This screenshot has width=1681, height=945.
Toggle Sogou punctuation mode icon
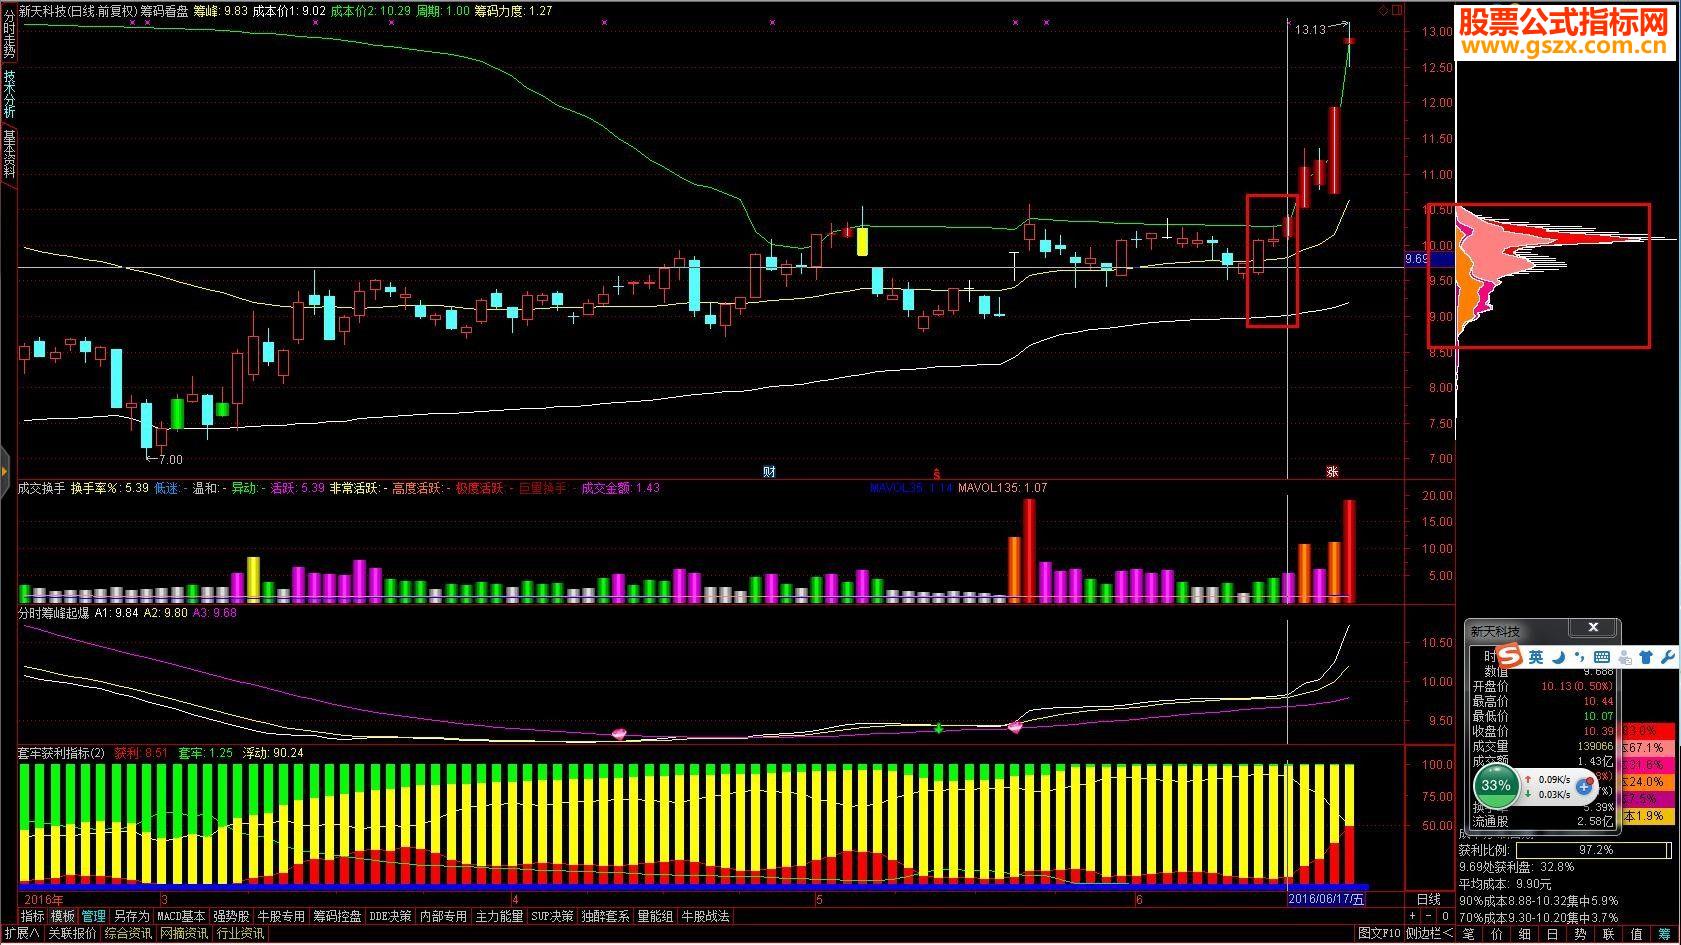pos(1580,657)
